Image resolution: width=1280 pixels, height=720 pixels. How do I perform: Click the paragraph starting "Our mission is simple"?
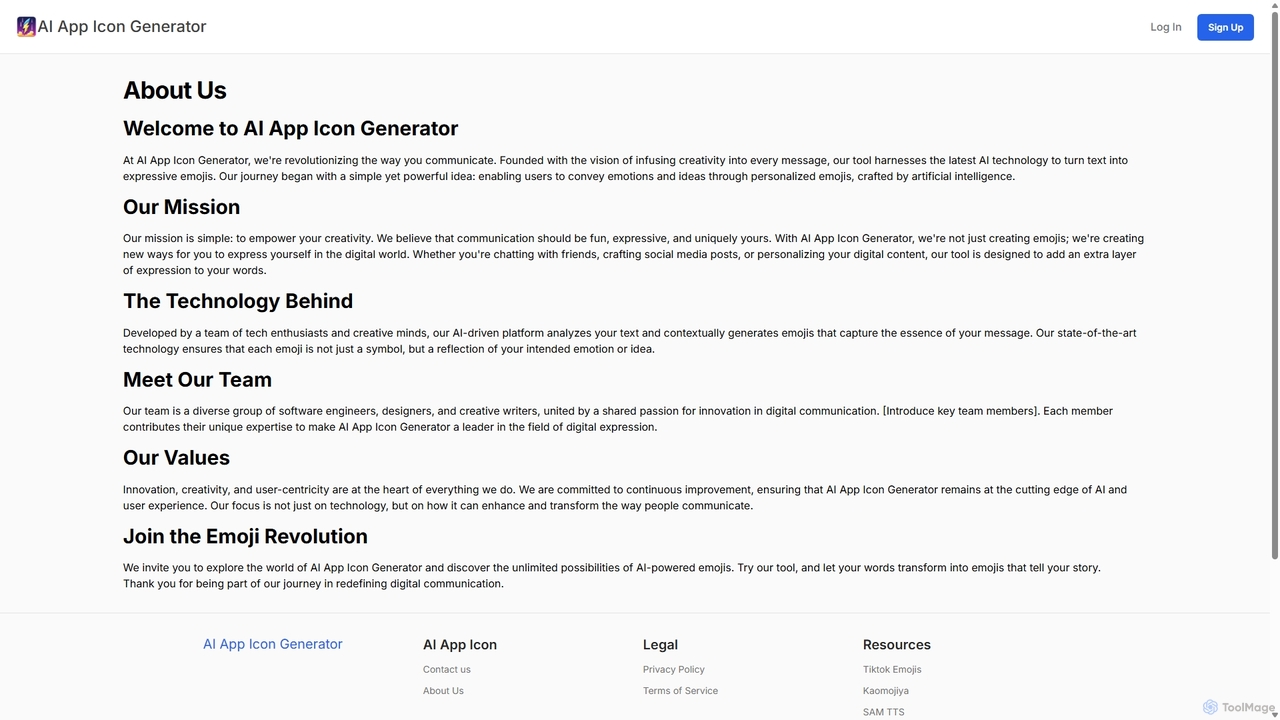click(633, 254)
